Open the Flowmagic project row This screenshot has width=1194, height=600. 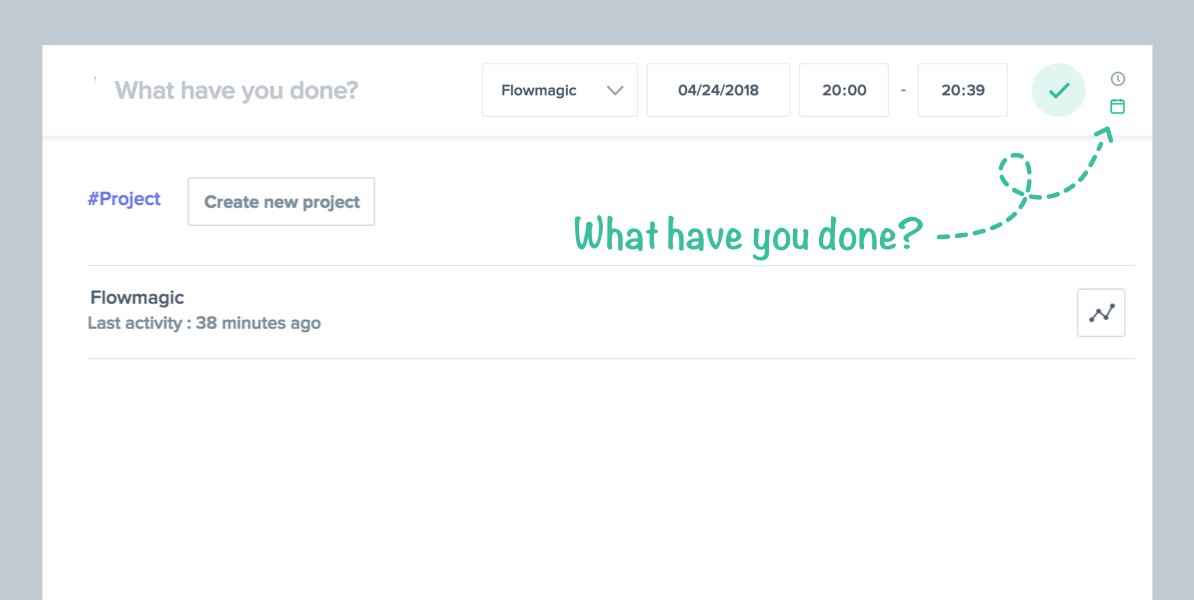click(x=611, y=312)
